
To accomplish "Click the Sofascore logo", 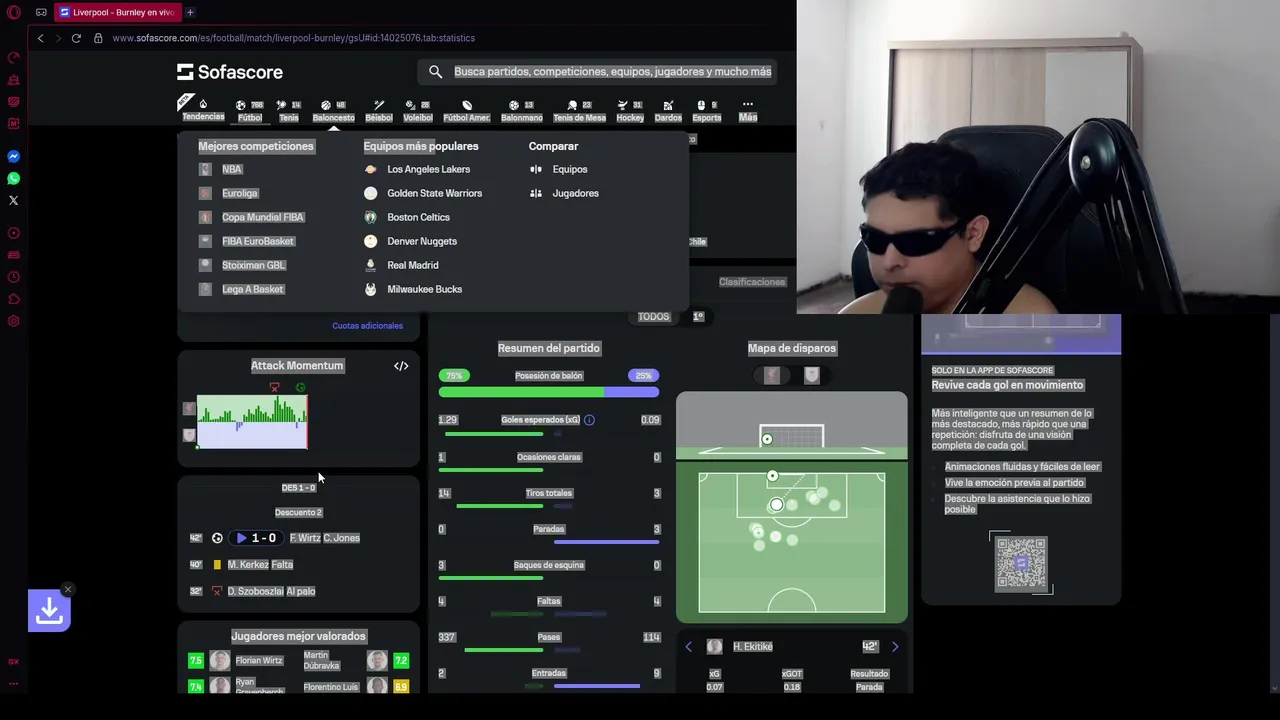I will click(230, 72).
